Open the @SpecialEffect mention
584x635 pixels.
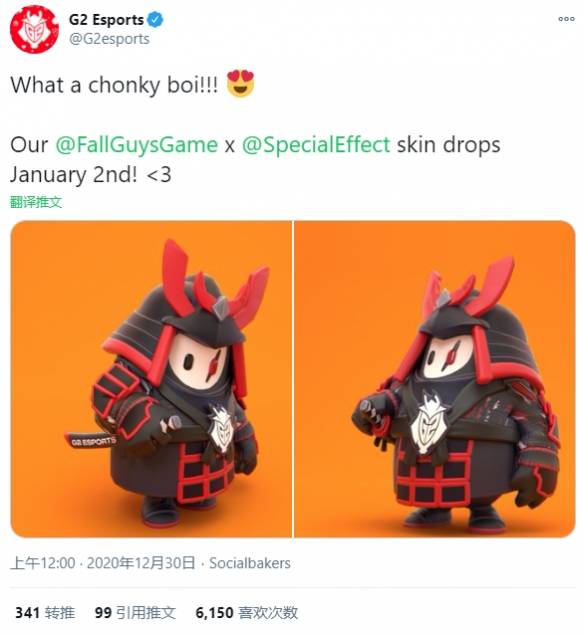316,145
